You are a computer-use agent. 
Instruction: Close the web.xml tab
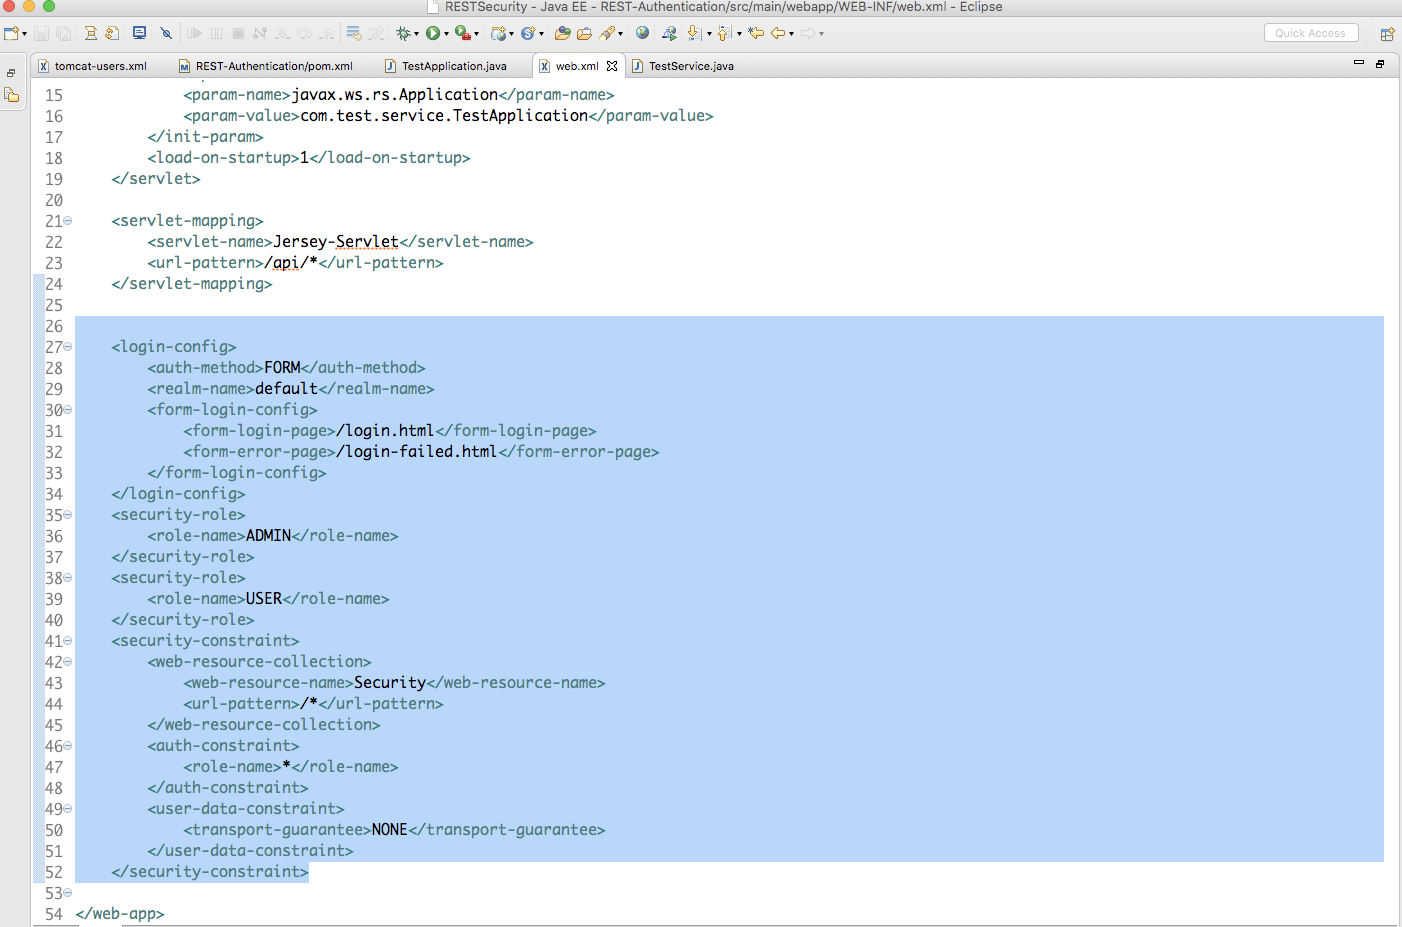[x=612, y=66]
